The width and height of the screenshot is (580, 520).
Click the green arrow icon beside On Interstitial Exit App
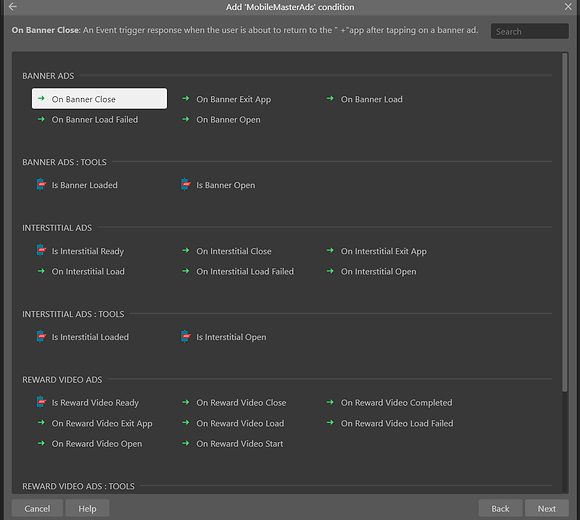330,250
